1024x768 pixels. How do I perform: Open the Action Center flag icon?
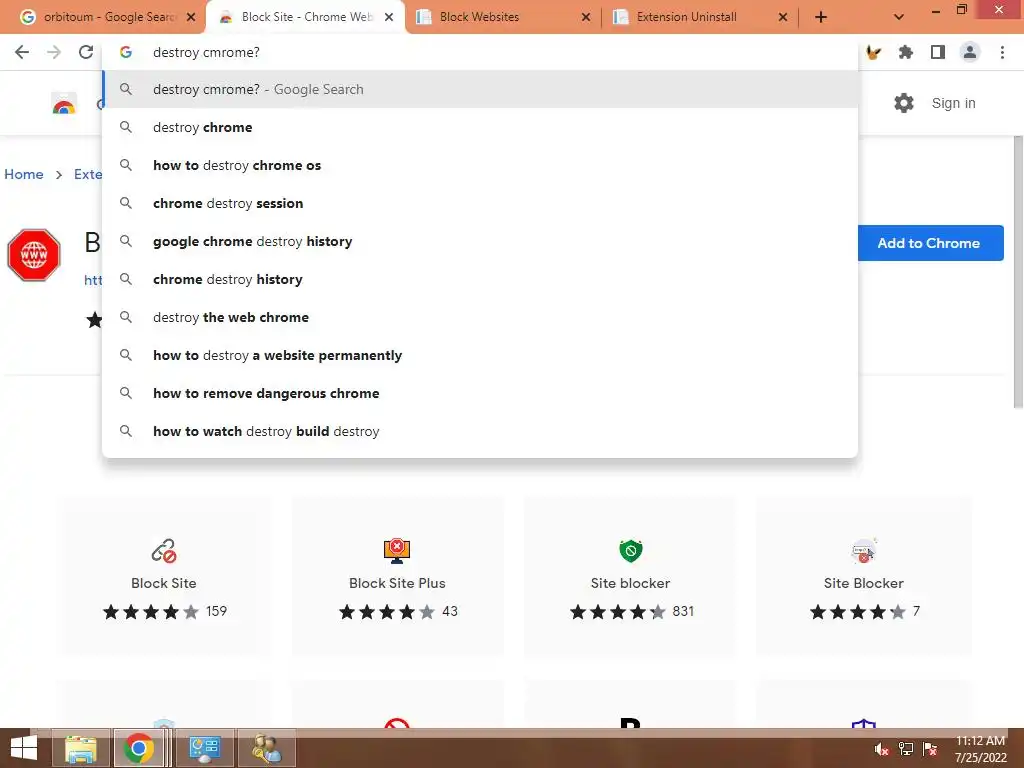[930, 749]
